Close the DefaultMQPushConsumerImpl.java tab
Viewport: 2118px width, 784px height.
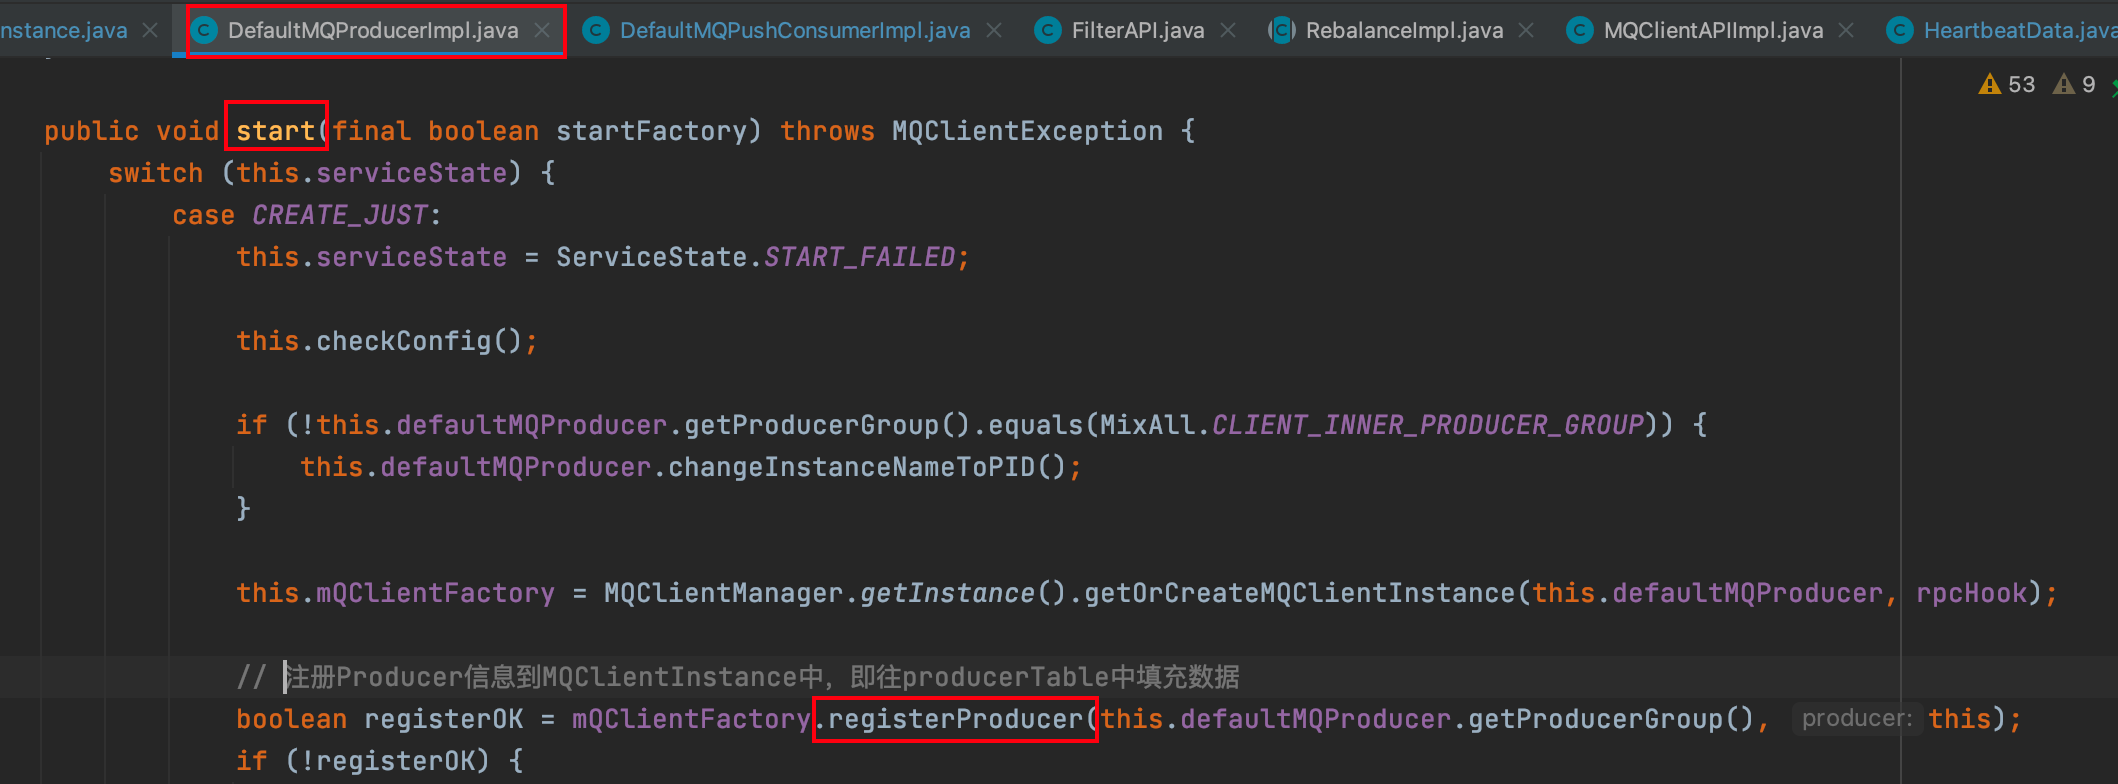[994, 31]
